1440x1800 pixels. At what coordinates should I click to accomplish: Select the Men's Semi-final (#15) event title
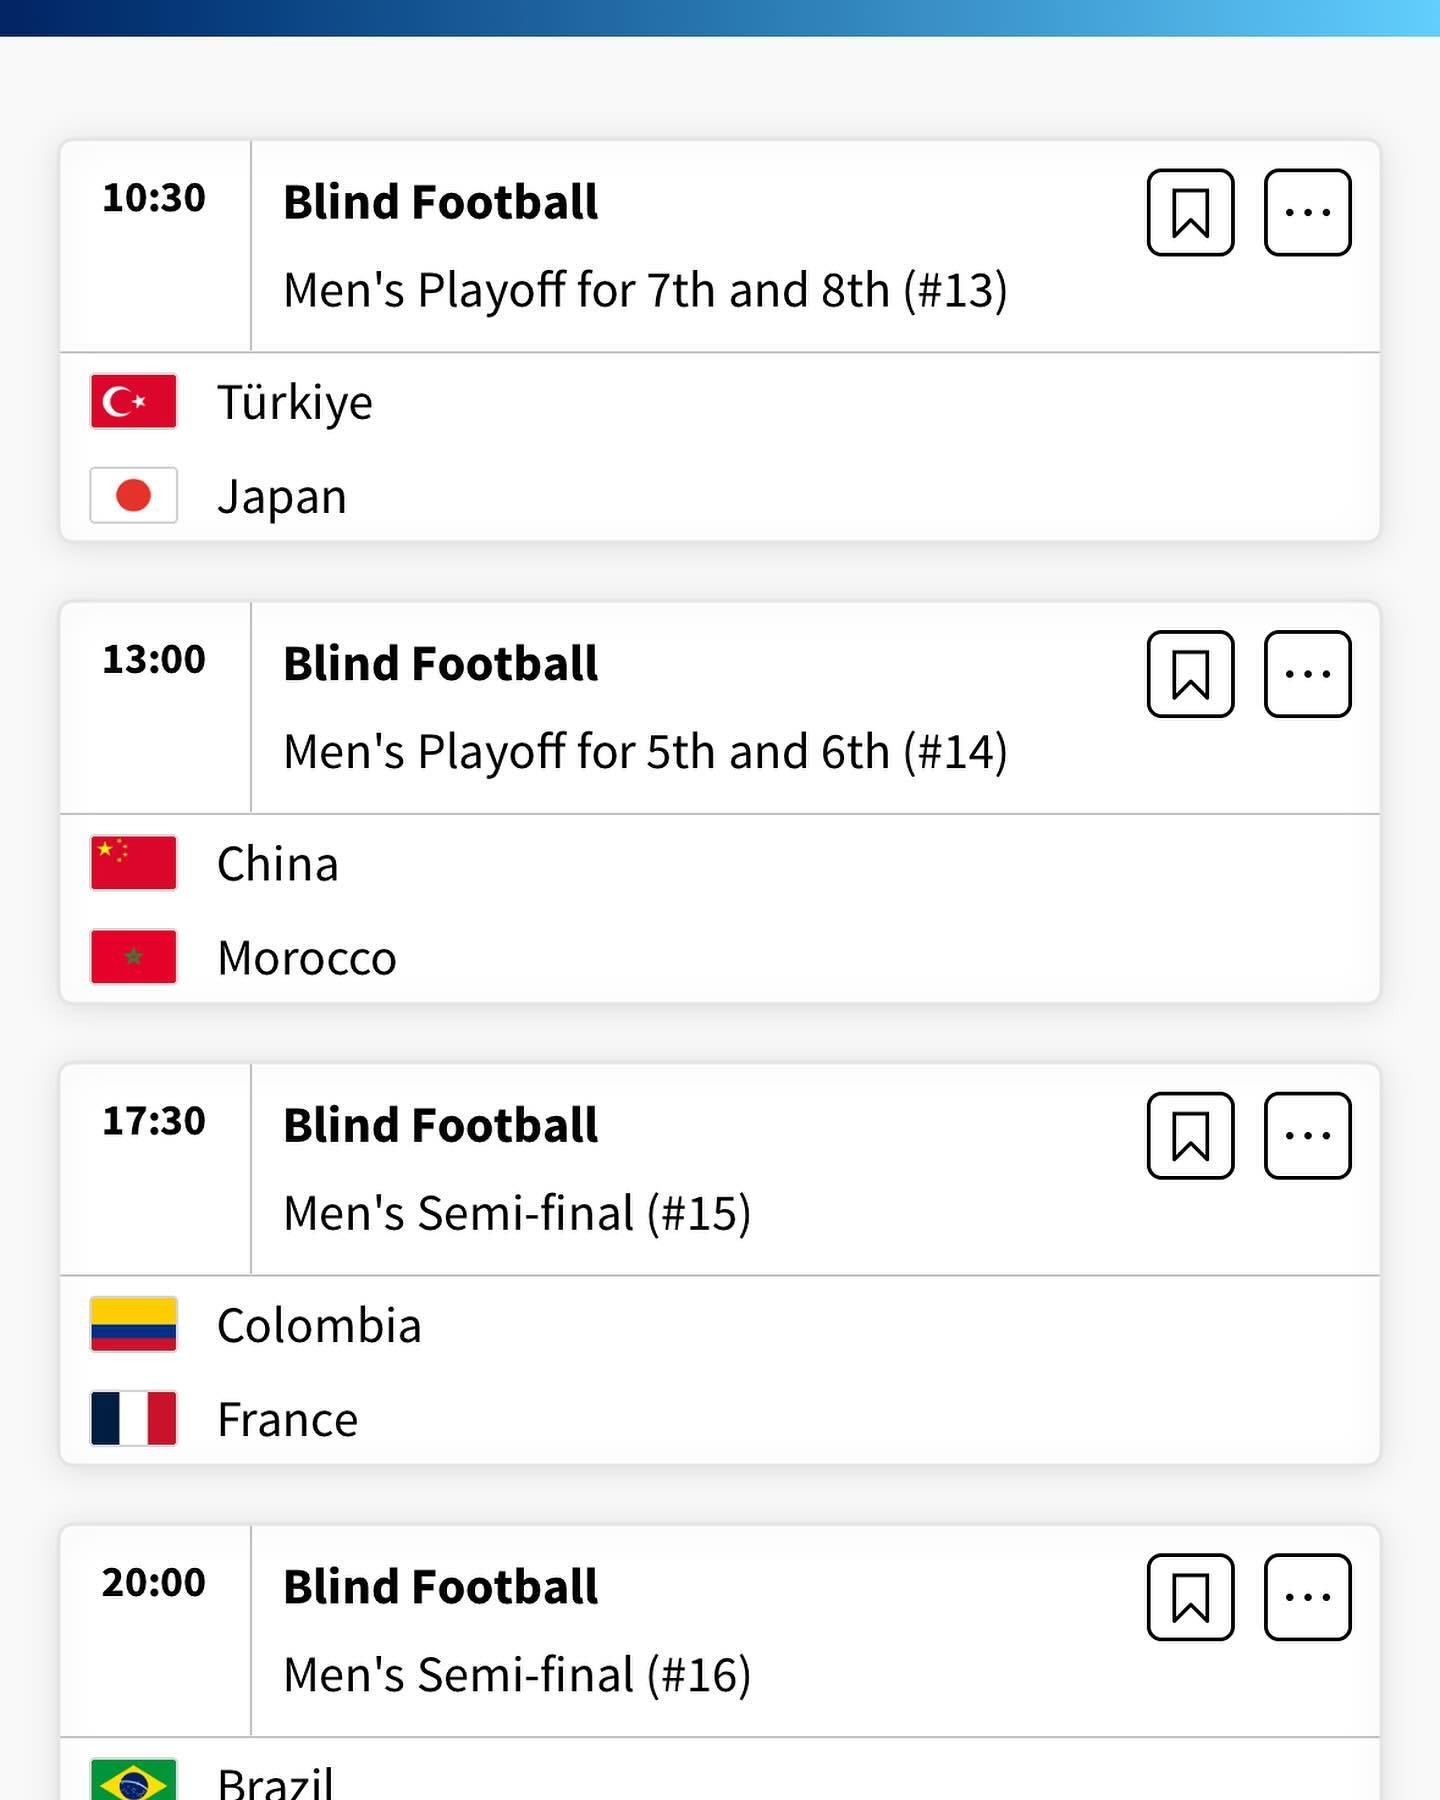click(517, 1214)
